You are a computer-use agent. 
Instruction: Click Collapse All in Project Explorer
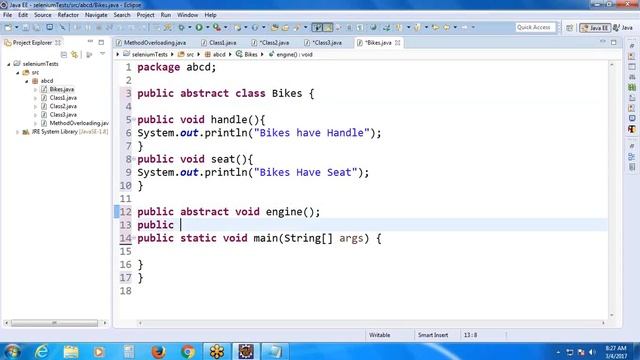[x=64, y=54]
